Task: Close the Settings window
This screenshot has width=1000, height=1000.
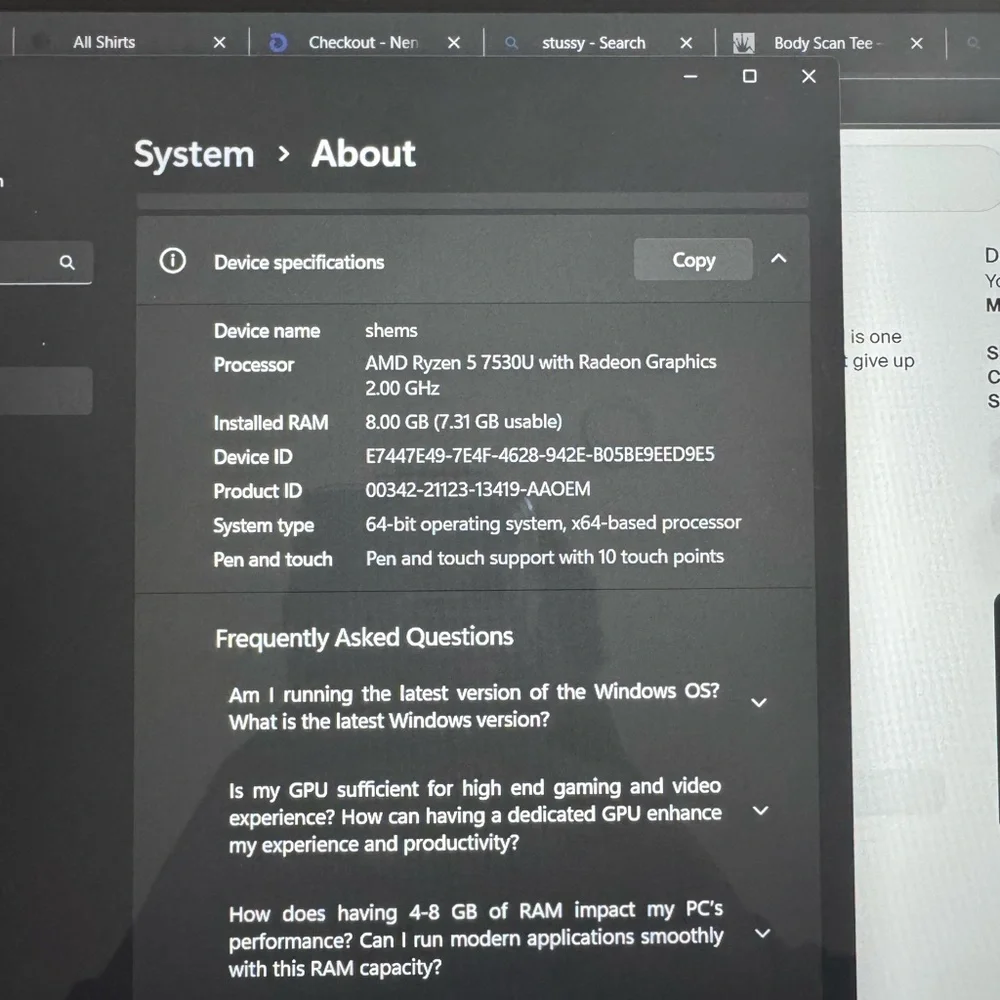Action: point(809,77)
